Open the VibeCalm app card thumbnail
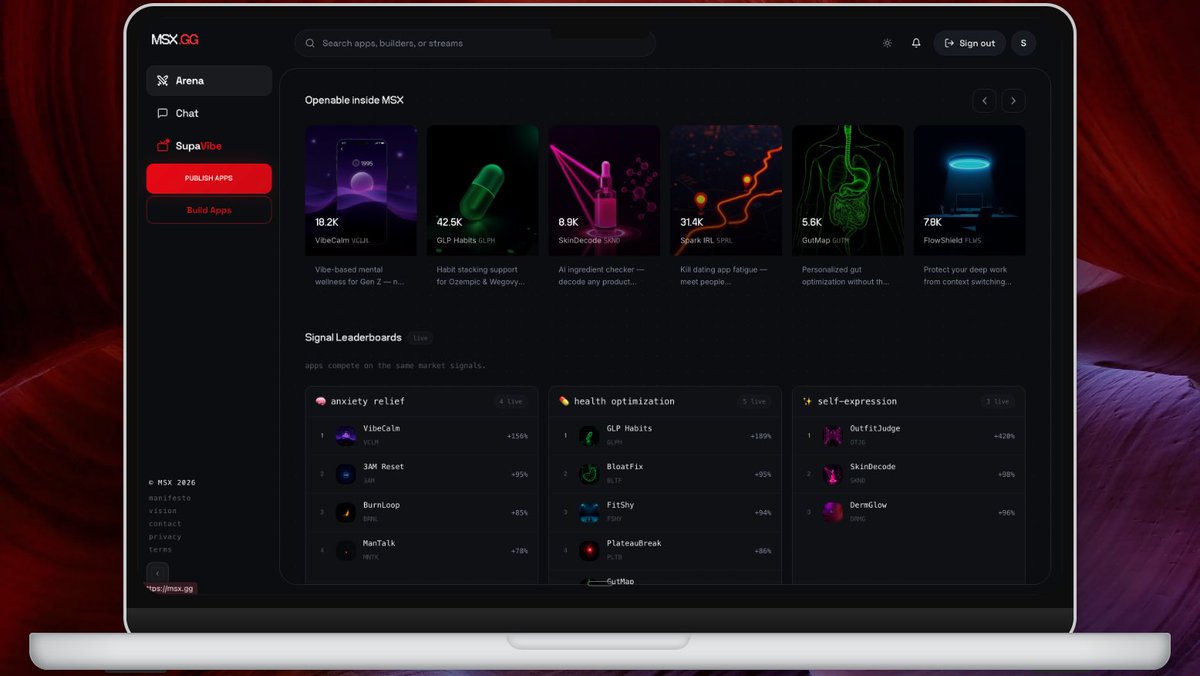 361,190
